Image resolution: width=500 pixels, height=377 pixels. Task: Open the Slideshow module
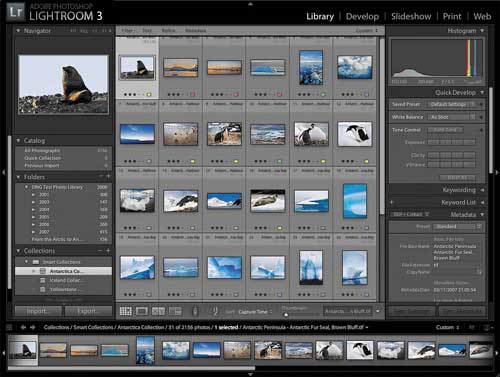coord(411,16)
